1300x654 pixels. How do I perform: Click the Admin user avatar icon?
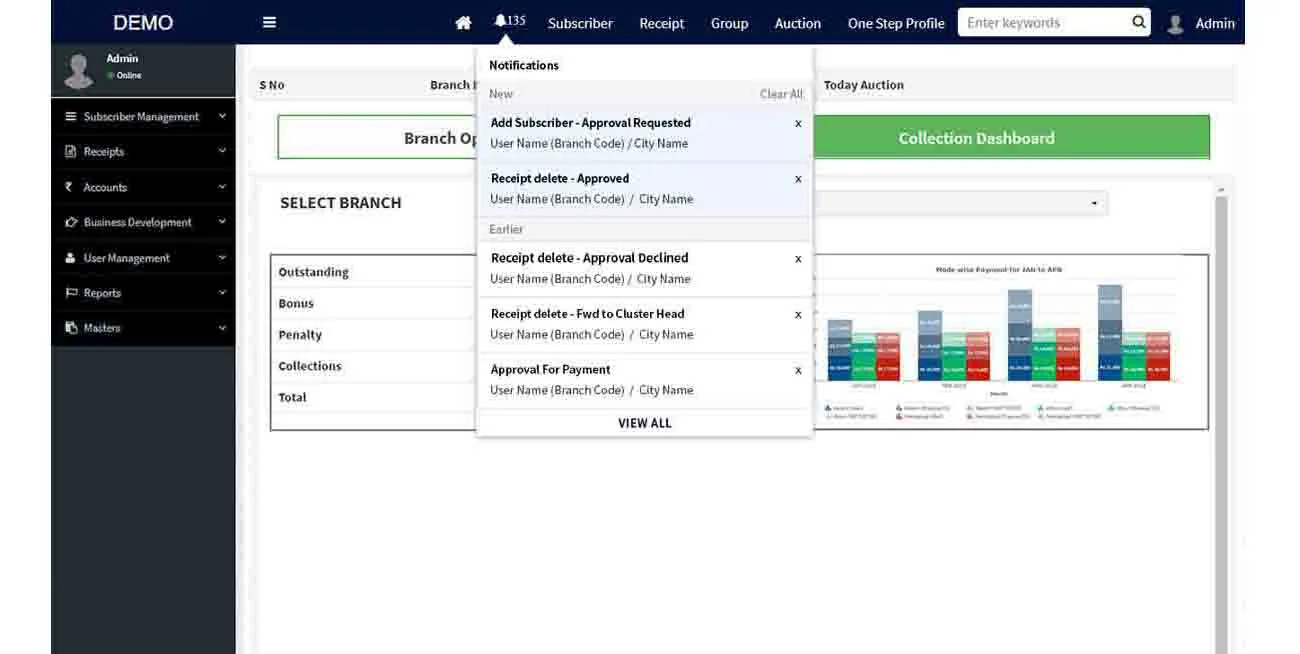(1175, 23)
